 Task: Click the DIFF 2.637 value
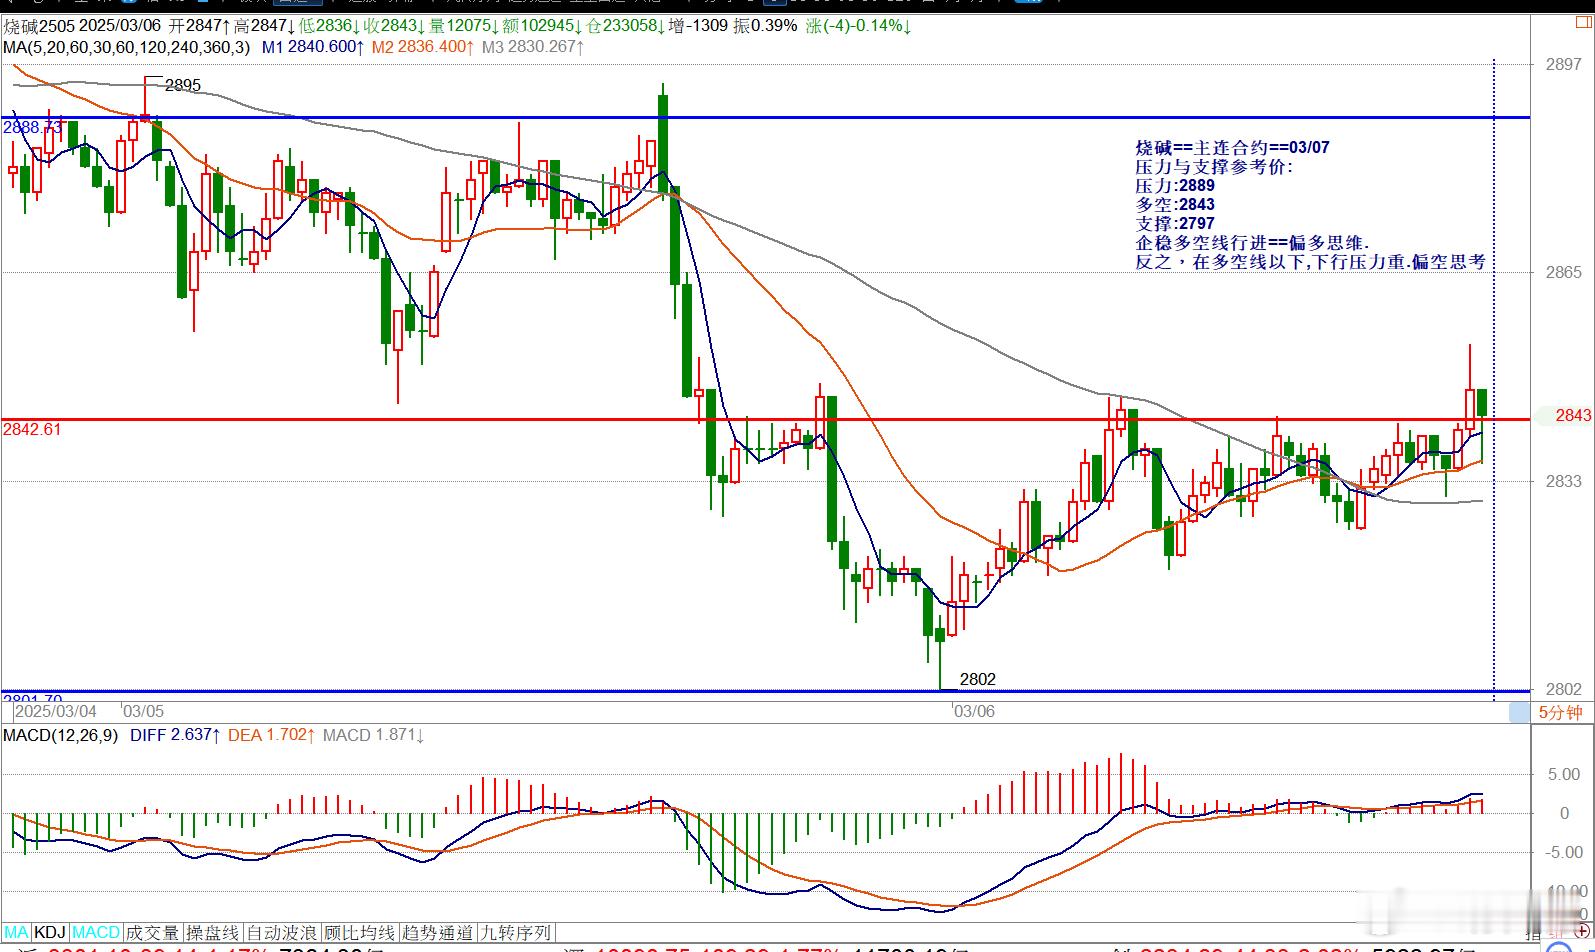[175, 735]
